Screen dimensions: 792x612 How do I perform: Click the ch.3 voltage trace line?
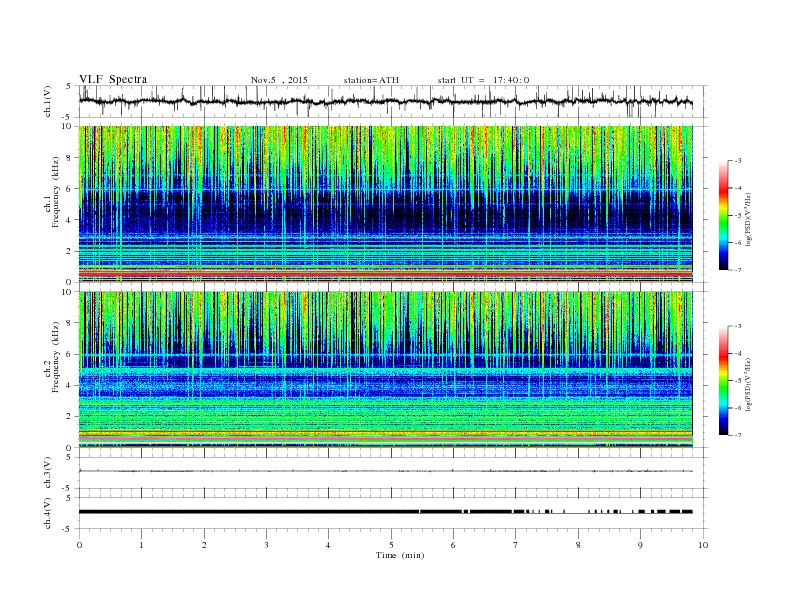tap(386, 471)
